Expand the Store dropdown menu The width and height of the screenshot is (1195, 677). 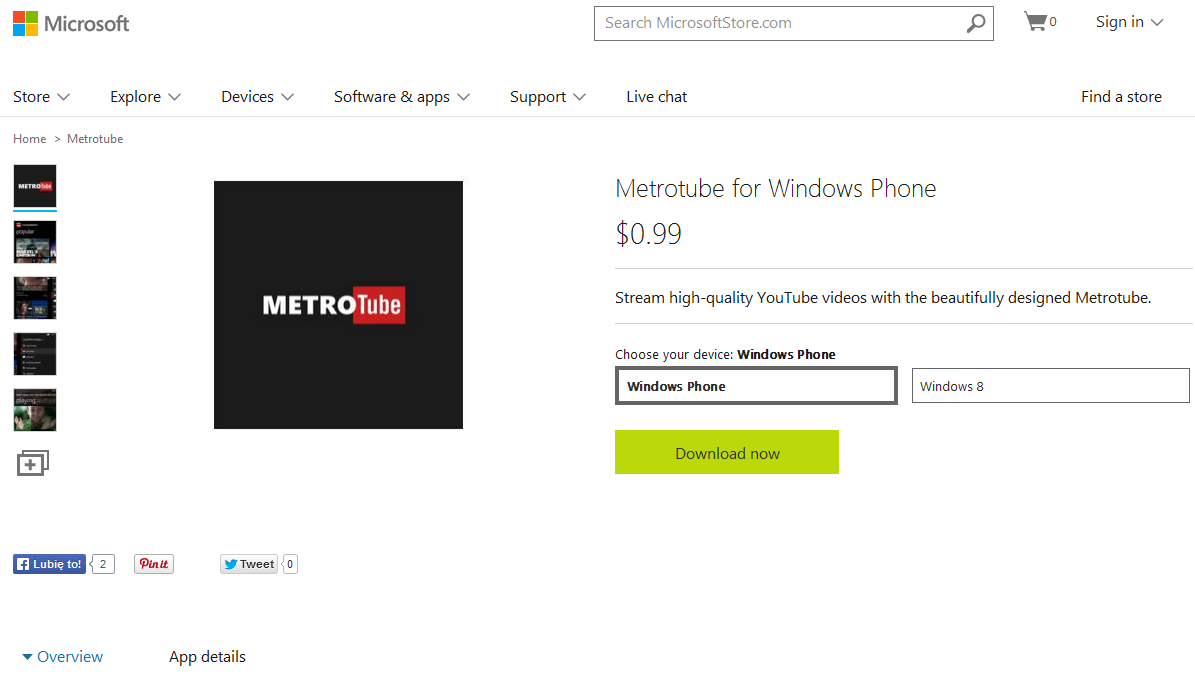pos(42,97)
